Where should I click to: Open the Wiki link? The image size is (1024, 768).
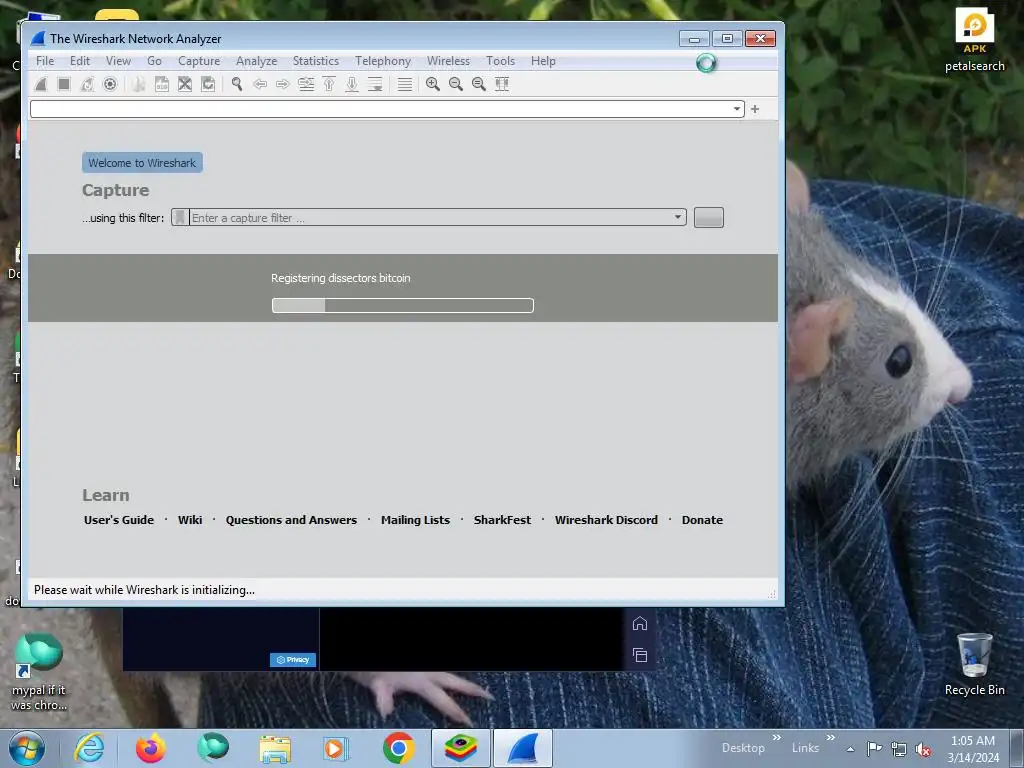point(190,520)
